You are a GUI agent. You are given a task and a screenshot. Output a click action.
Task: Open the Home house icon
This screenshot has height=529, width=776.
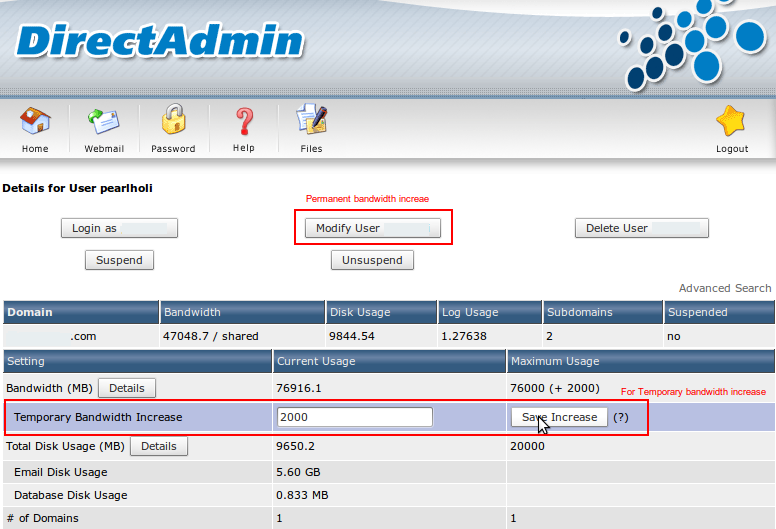point(35,122)
